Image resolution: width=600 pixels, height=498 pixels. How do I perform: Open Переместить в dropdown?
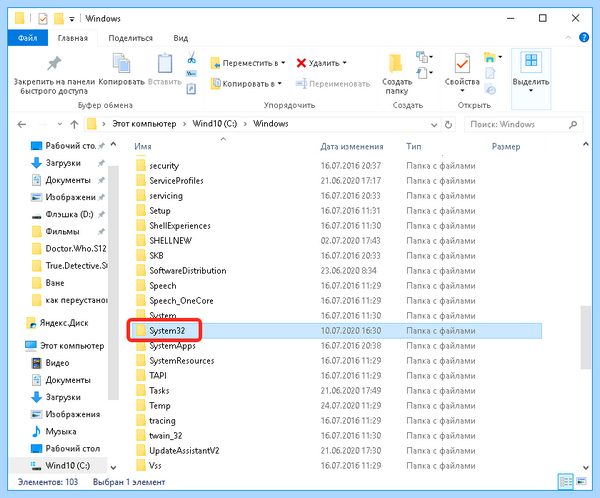point(248,63)
